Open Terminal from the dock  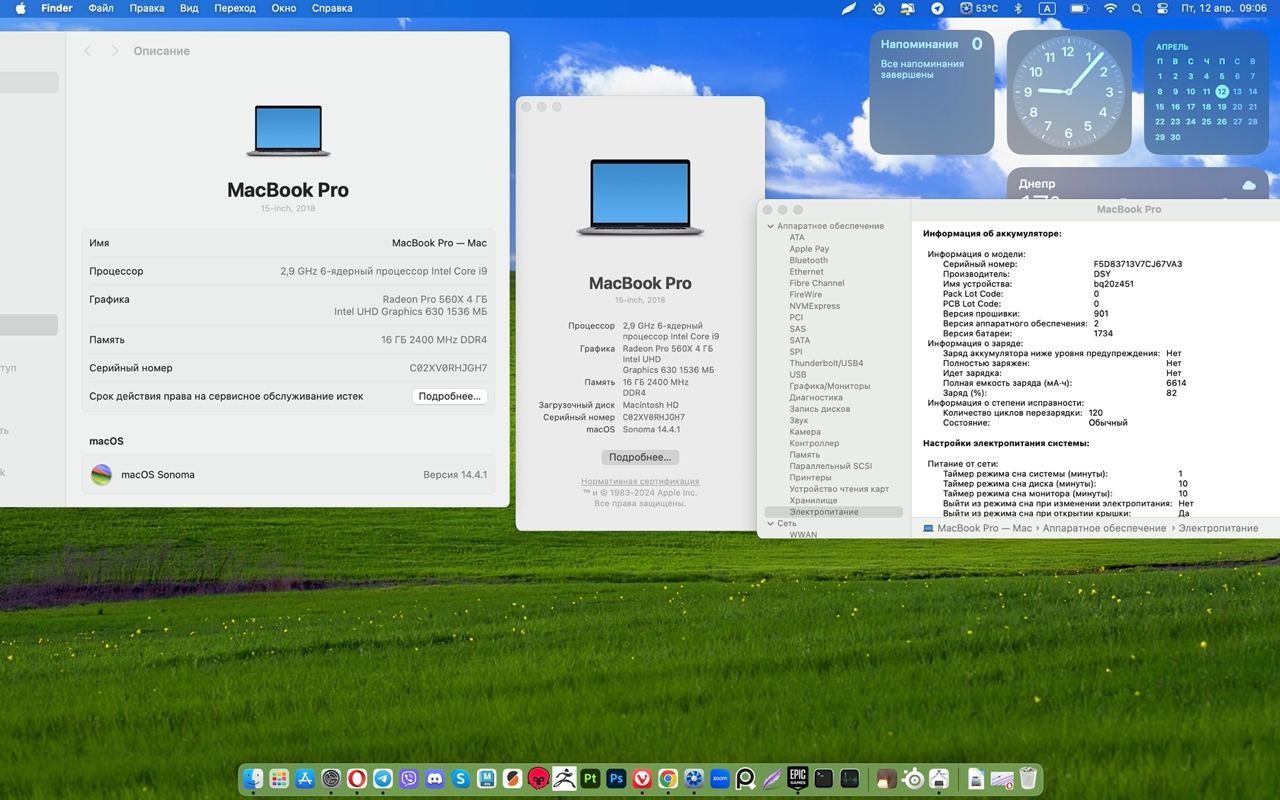(824, 778)
